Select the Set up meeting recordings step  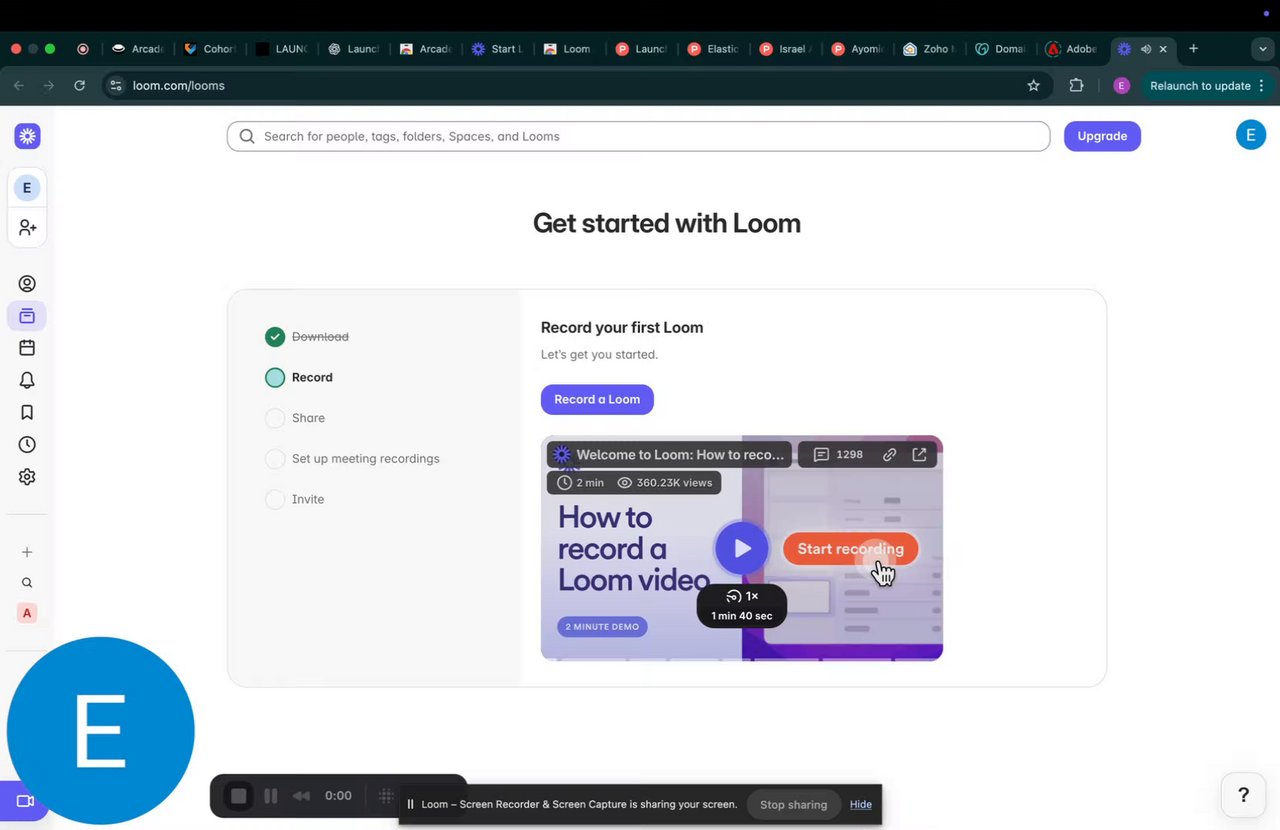[x=352, y=459]
